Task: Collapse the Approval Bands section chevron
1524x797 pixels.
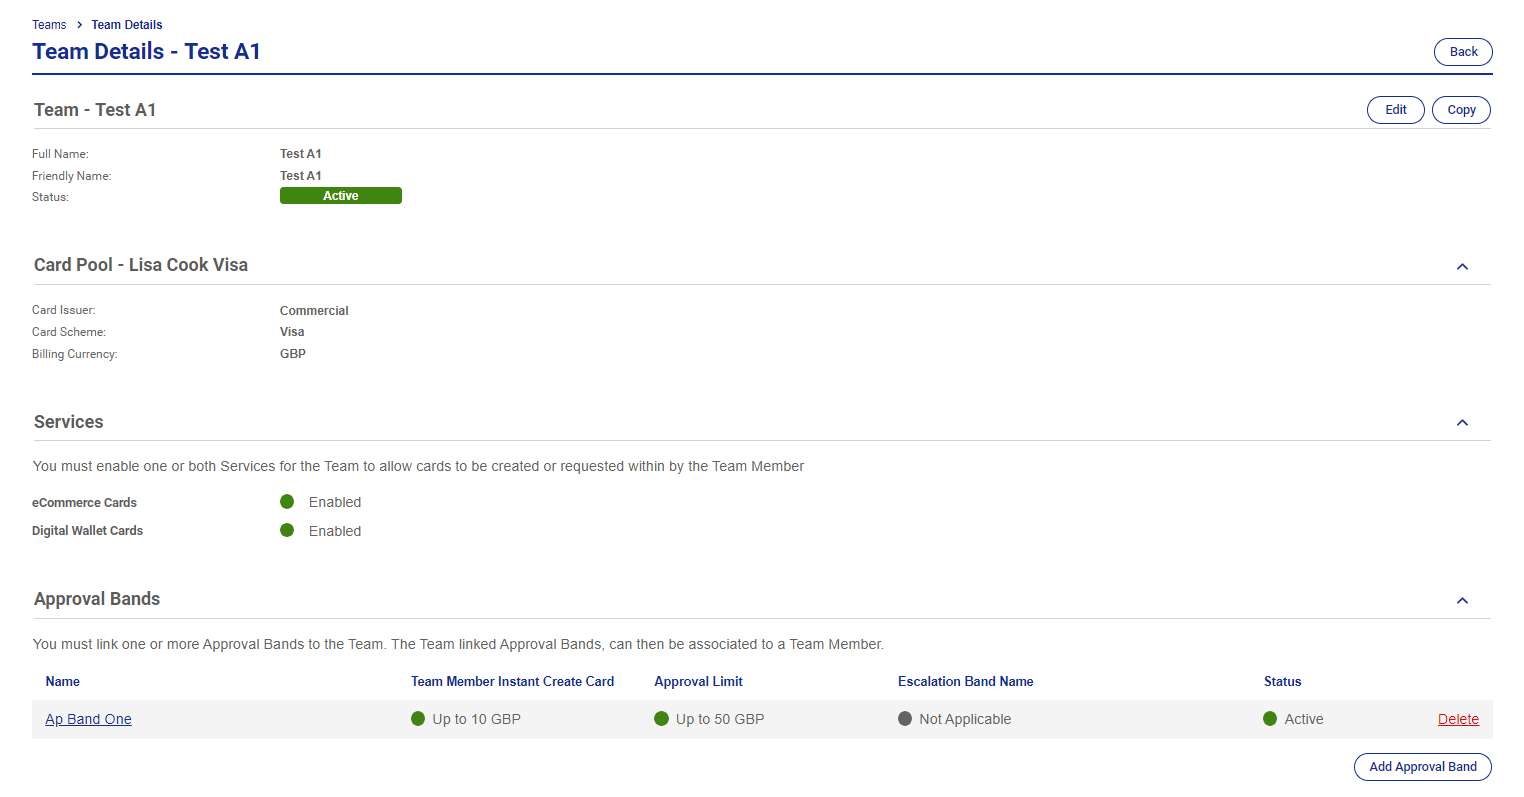Action: [1462, 601]
